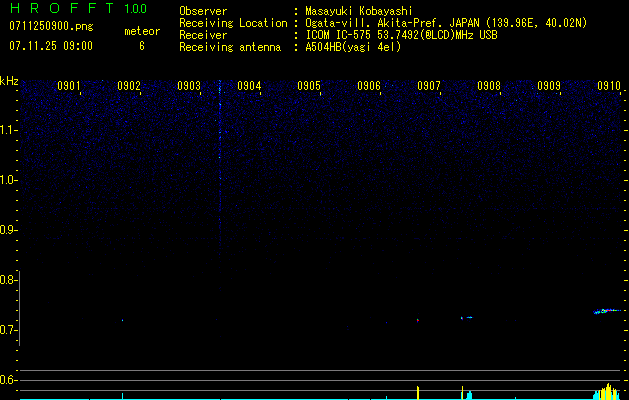Click the 0.8 frequency axis label
Viewport: 629px width, 400px height.
pos(8,280)
